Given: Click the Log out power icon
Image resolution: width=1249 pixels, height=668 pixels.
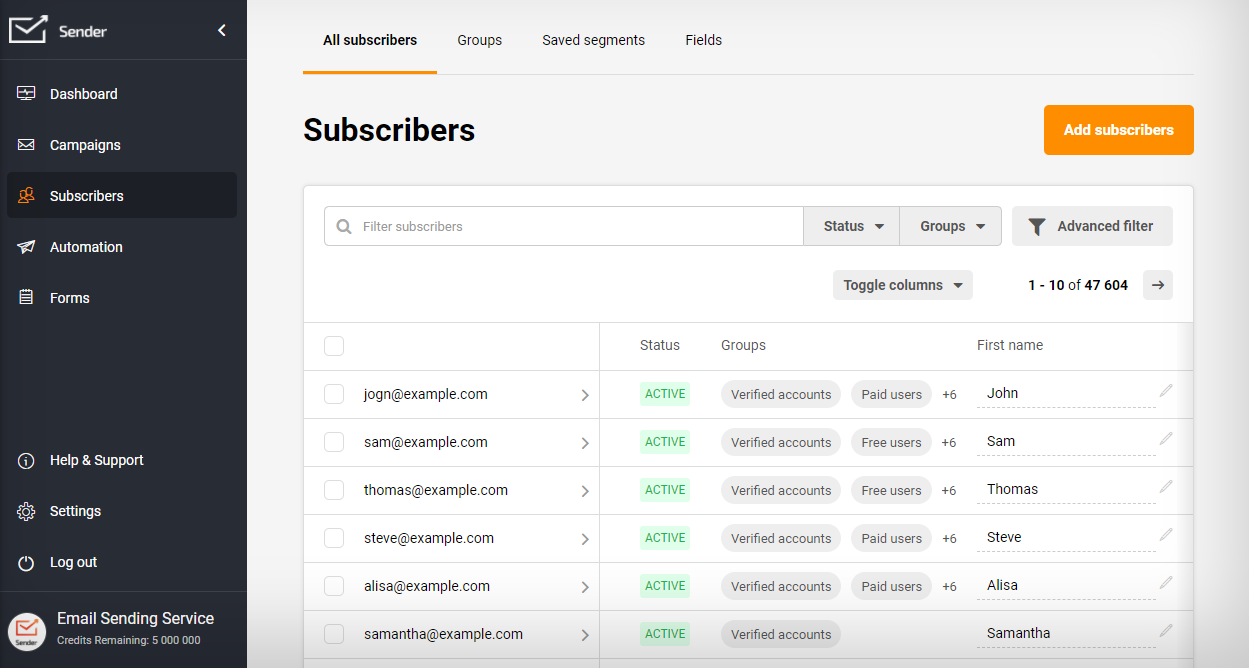Looking at the screenshot, I should pyautogui.click(x=27, y=563).
